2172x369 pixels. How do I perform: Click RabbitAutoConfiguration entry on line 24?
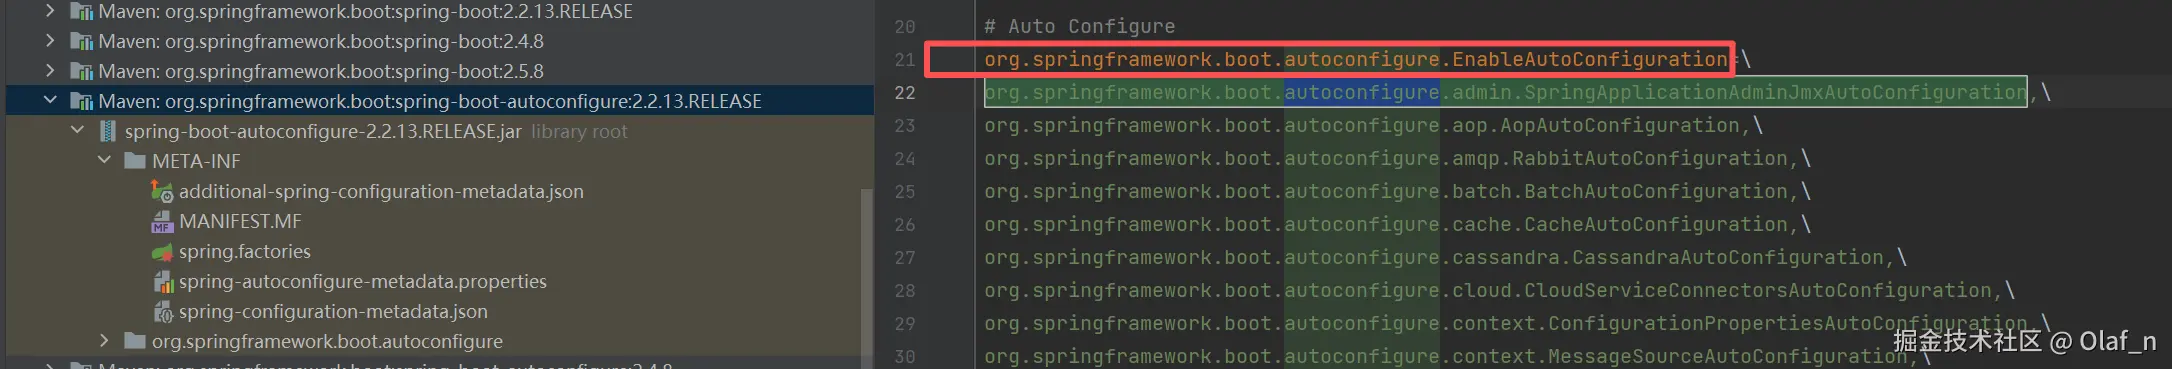click(x=1650, y=158)
